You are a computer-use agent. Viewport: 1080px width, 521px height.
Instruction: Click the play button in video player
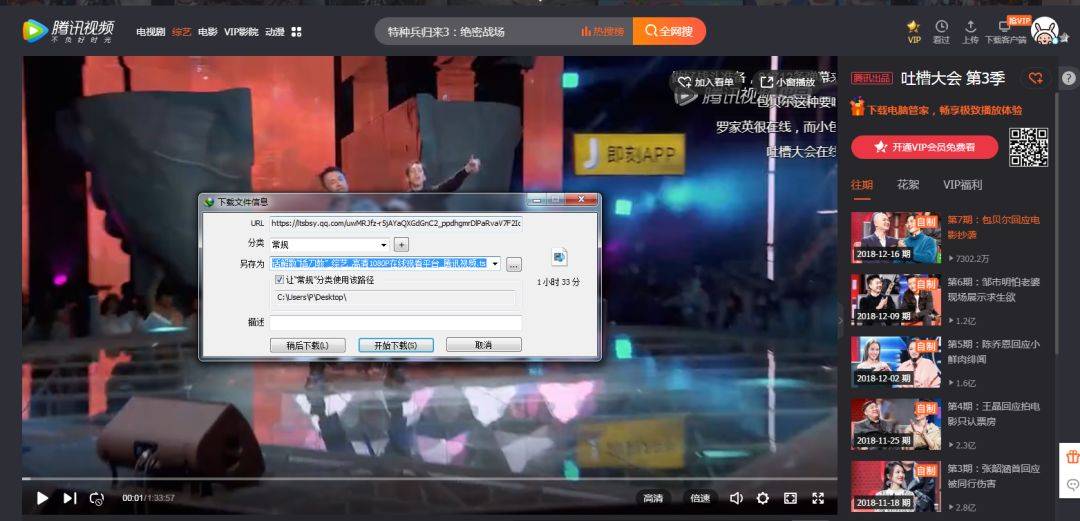click(x=42, y=498)
